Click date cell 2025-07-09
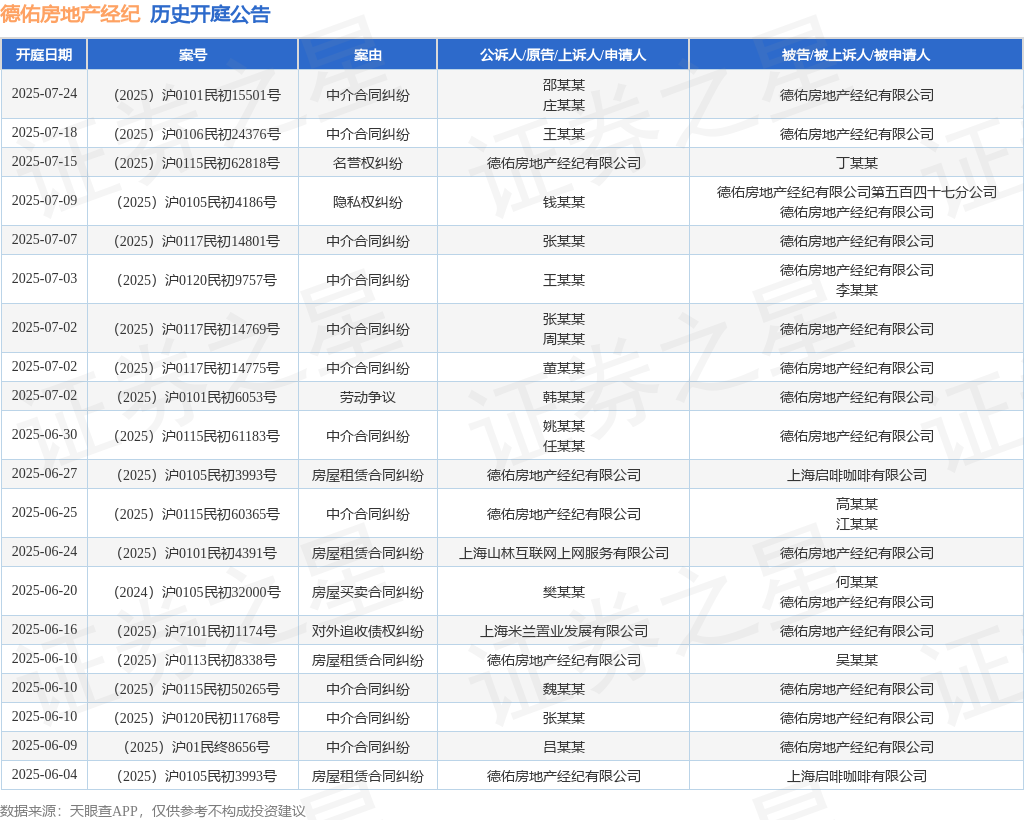The height and width of the screenshot is (820, 1024). (x=44, y=200)
